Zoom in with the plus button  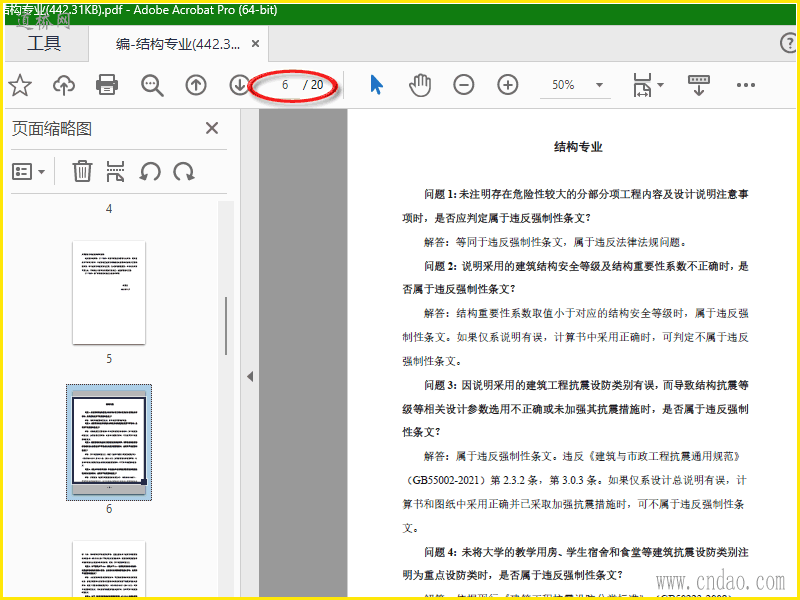coord(508,85)
